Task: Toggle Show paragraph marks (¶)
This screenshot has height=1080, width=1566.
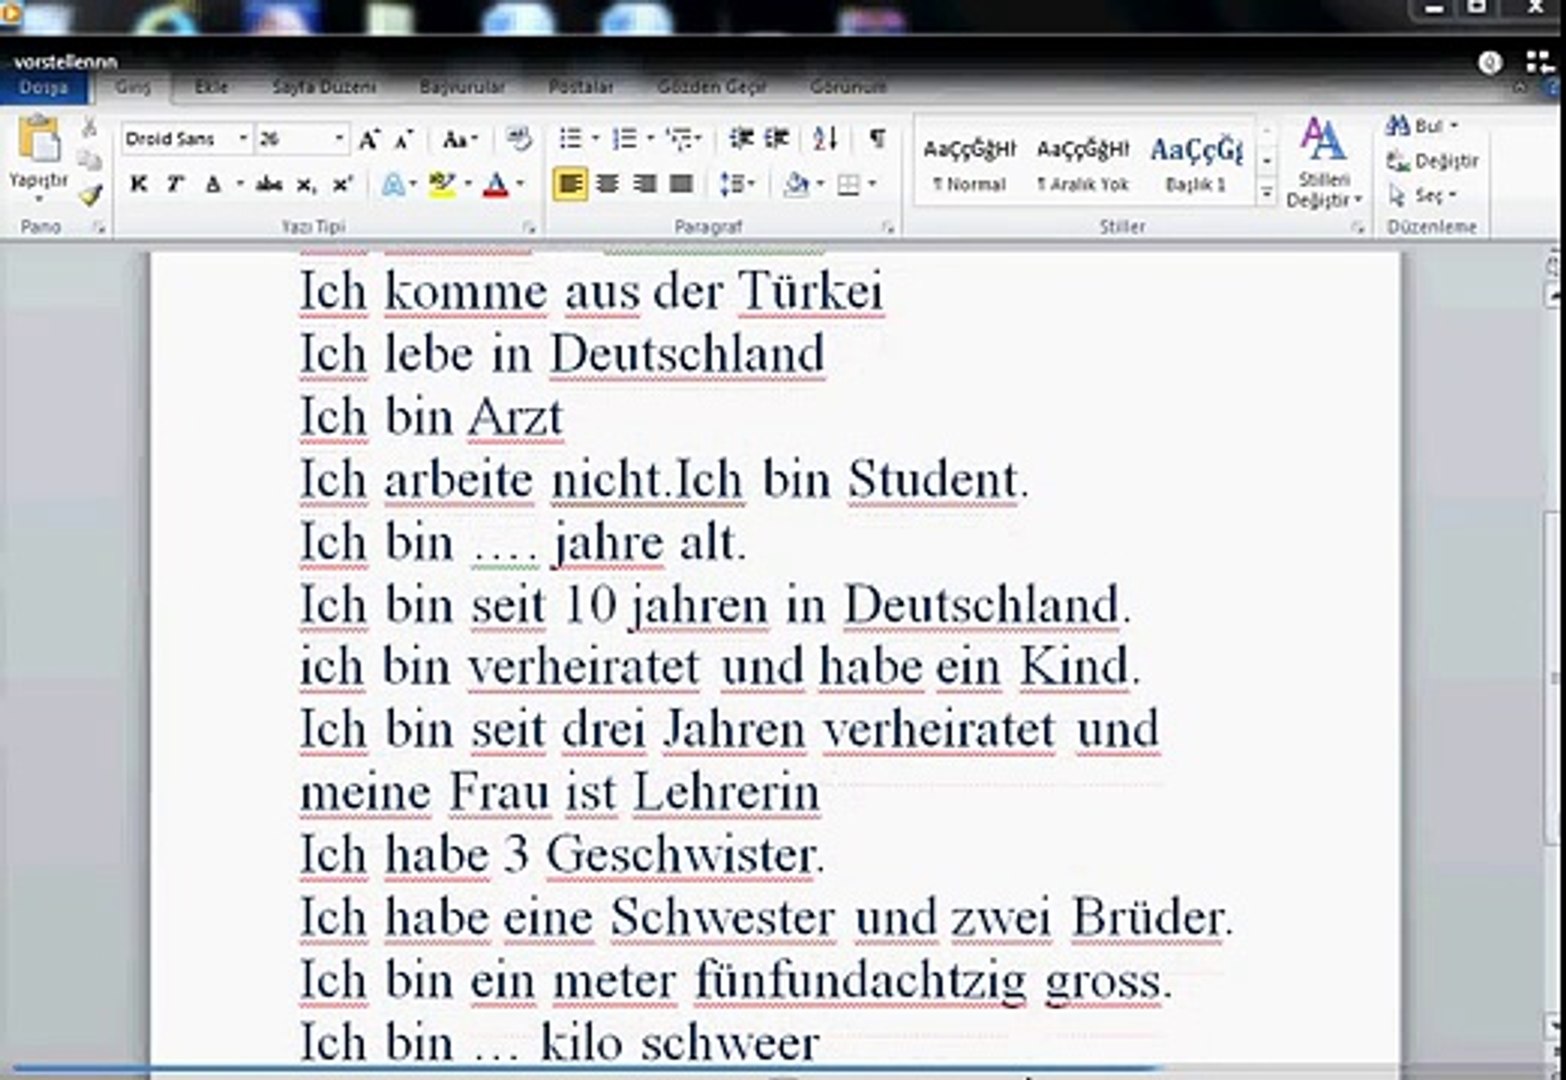Action: tap(877, 138)
